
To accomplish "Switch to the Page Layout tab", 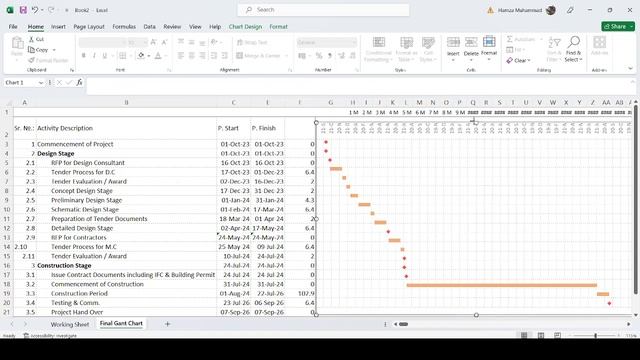I will tap(89, 27).
